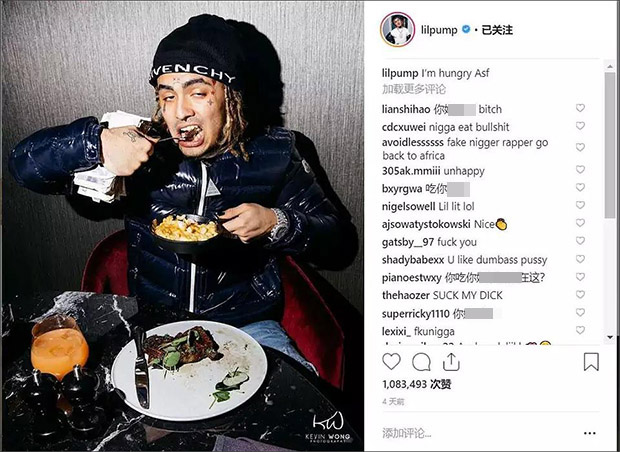The image size is (620, 452).
Task: Share the post using the upload icon
Action: 451,361
